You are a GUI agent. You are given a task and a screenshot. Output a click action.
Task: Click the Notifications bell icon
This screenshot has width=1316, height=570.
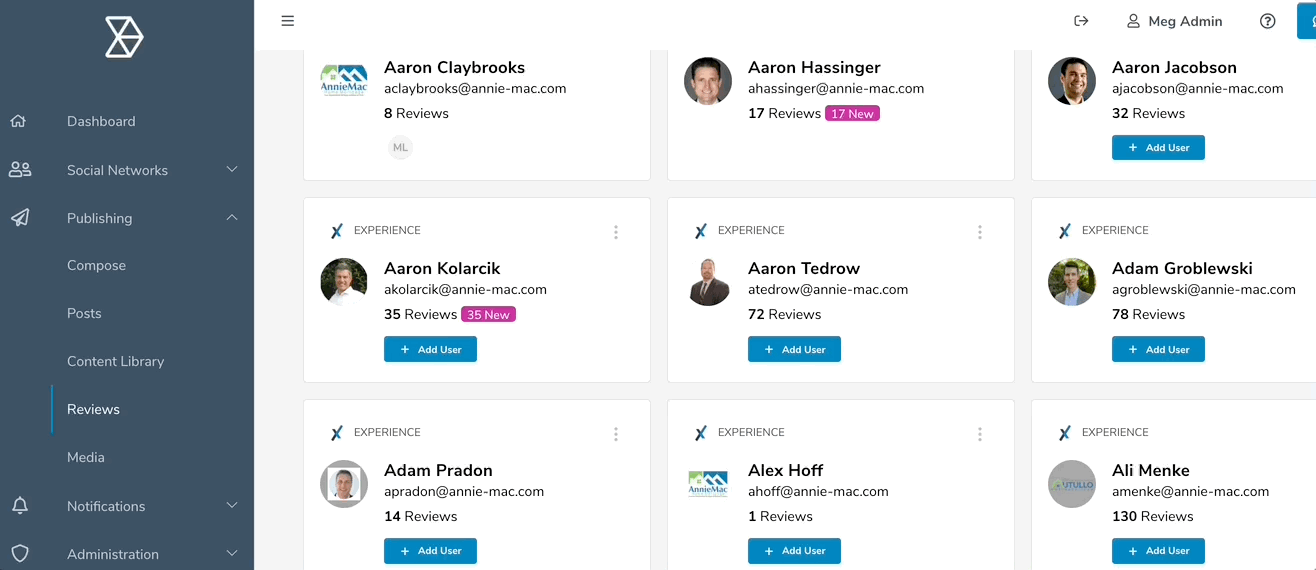point(20,506)
